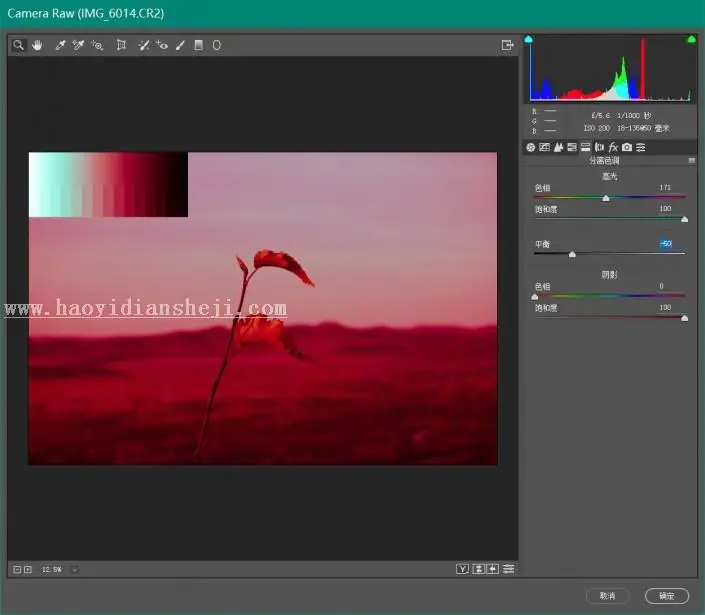Click the 取消 cancel button
The height and width of the screenshot is (615, 705).
pyautogui.click(x=607, y=596)
